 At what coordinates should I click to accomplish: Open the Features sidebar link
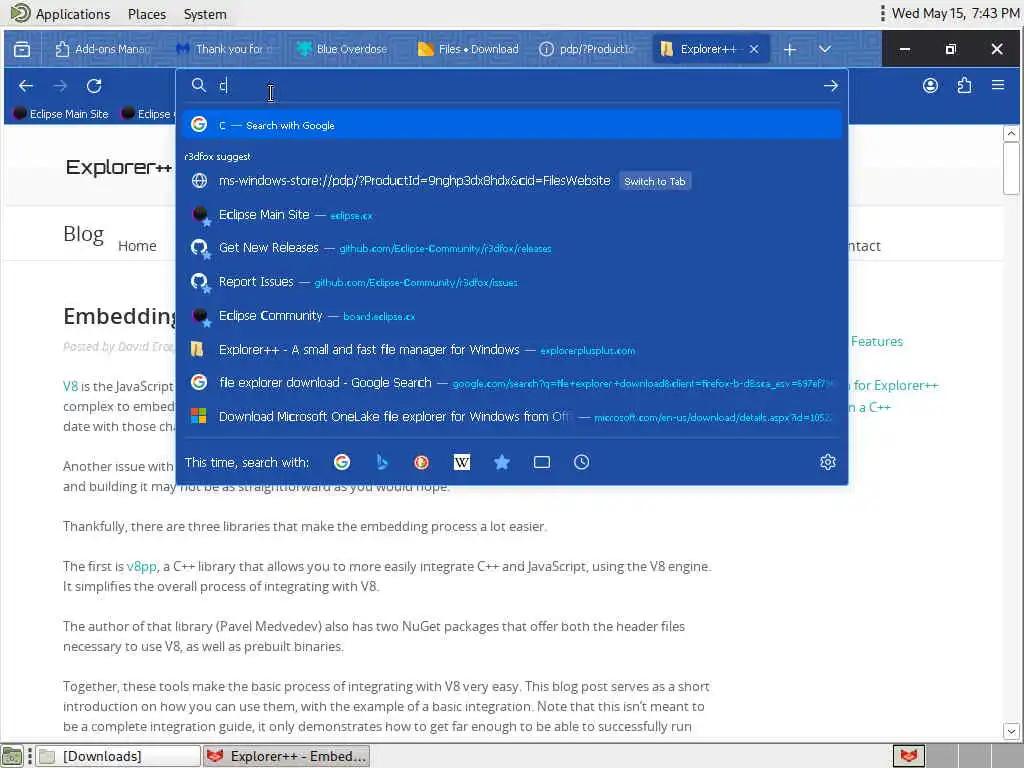coord(876,342)
